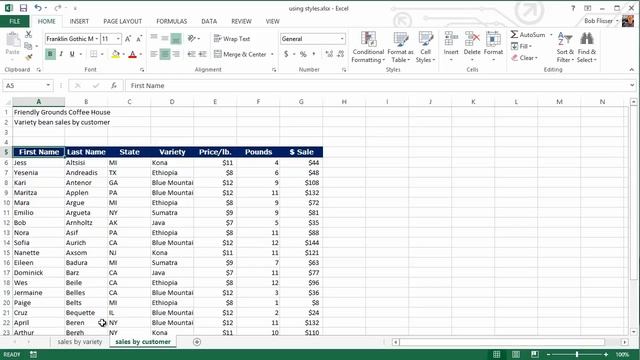Toggle Align Right
This screenshot has height=360, width=640.
pyautogui.click(x=176, y=54)
